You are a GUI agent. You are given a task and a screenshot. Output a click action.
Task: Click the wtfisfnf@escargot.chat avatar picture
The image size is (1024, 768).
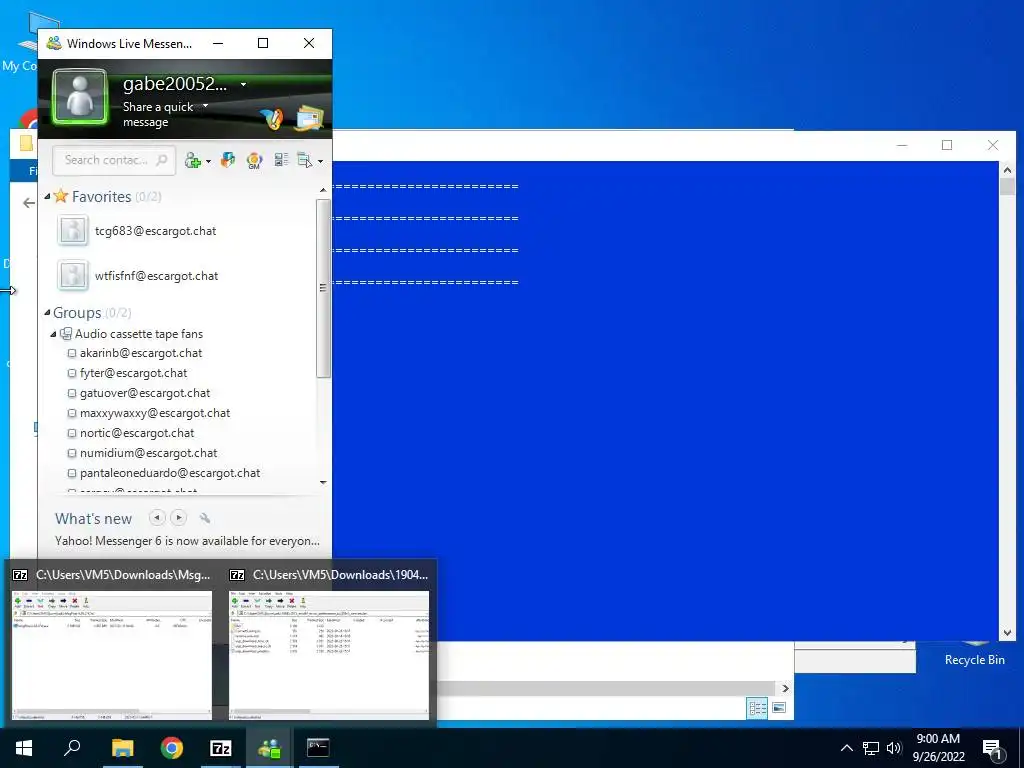72,276
